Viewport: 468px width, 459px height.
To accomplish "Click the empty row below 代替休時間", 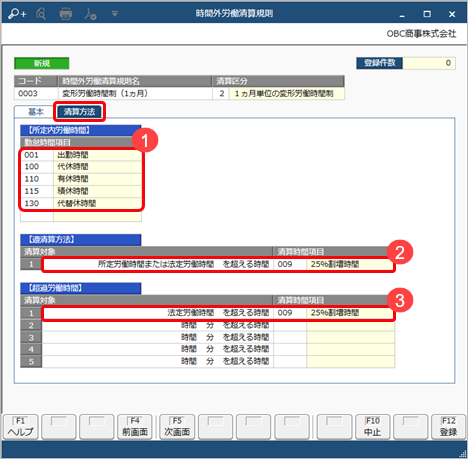I will point(81,216).
